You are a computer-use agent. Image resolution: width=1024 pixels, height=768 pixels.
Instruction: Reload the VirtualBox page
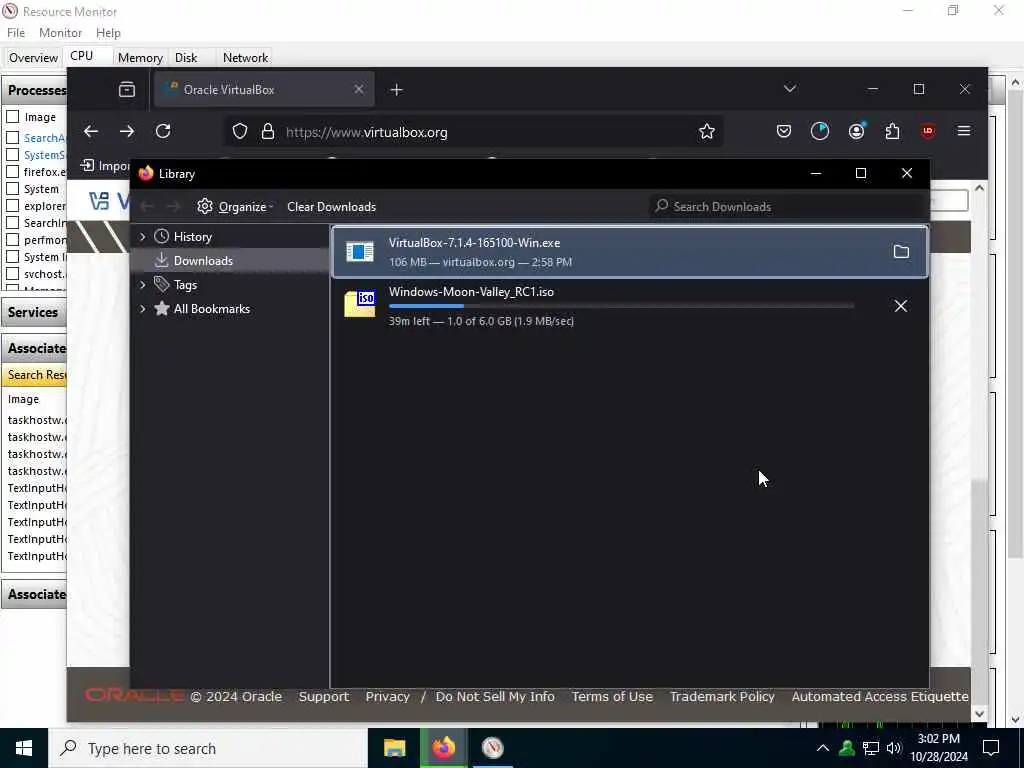163,131
